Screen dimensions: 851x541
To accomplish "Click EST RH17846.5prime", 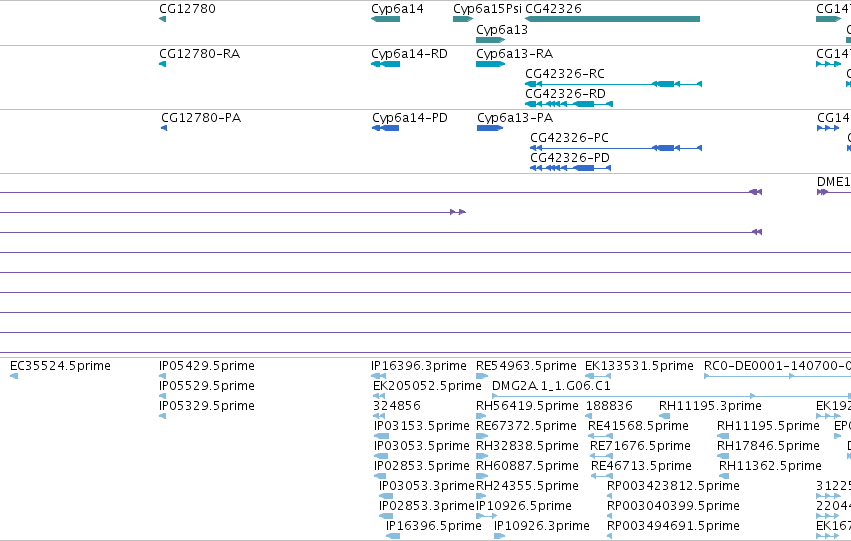I will point(768,446).
